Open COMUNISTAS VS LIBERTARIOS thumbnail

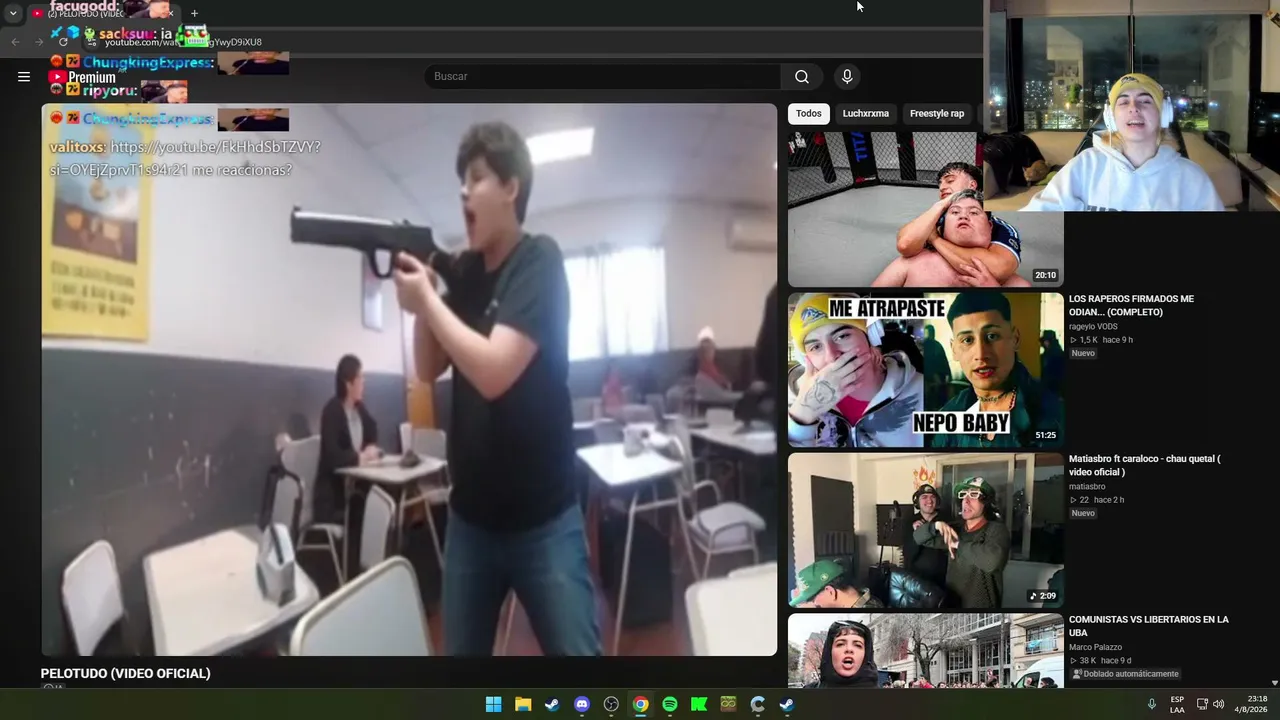[x=925, y=651]
